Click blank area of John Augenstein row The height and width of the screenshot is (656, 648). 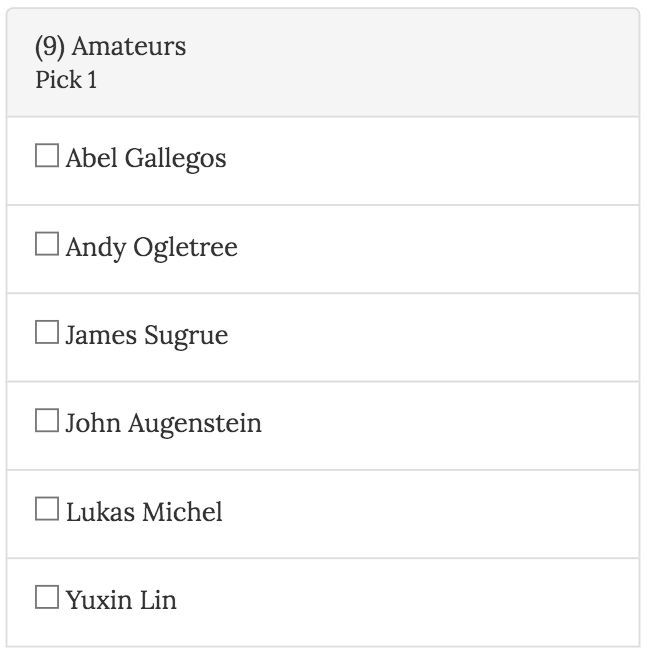click(450, 424)
